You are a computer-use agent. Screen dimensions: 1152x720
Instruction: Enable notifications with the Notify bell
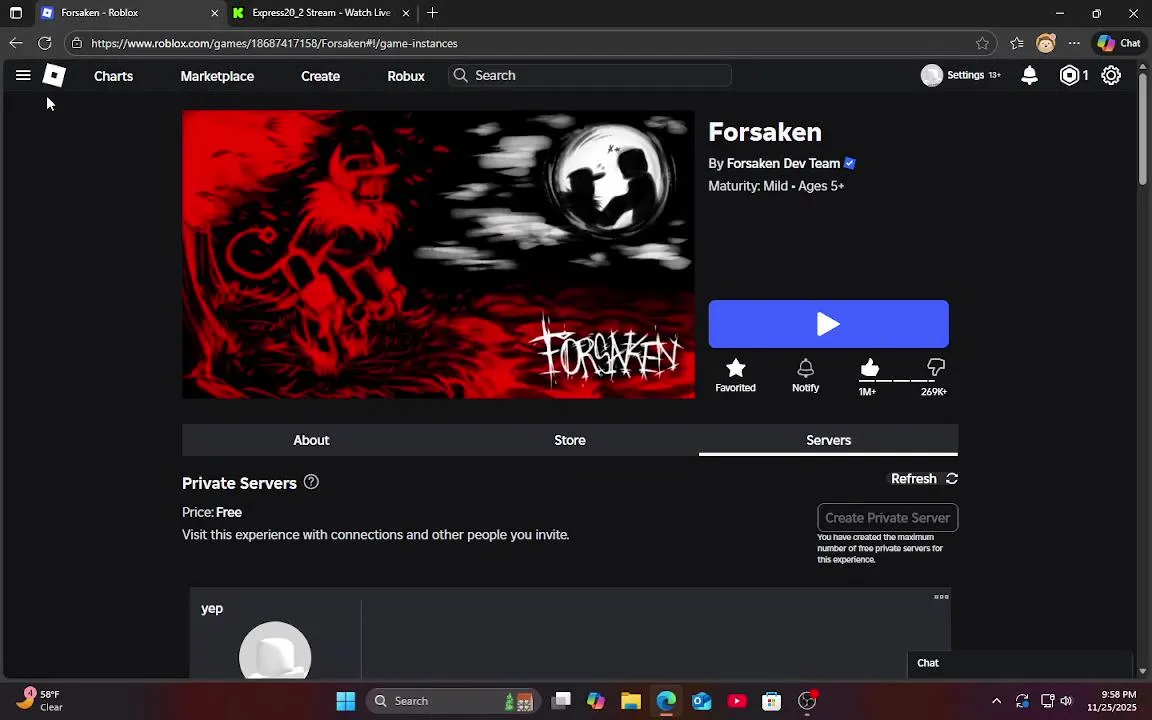click(805, 368)
